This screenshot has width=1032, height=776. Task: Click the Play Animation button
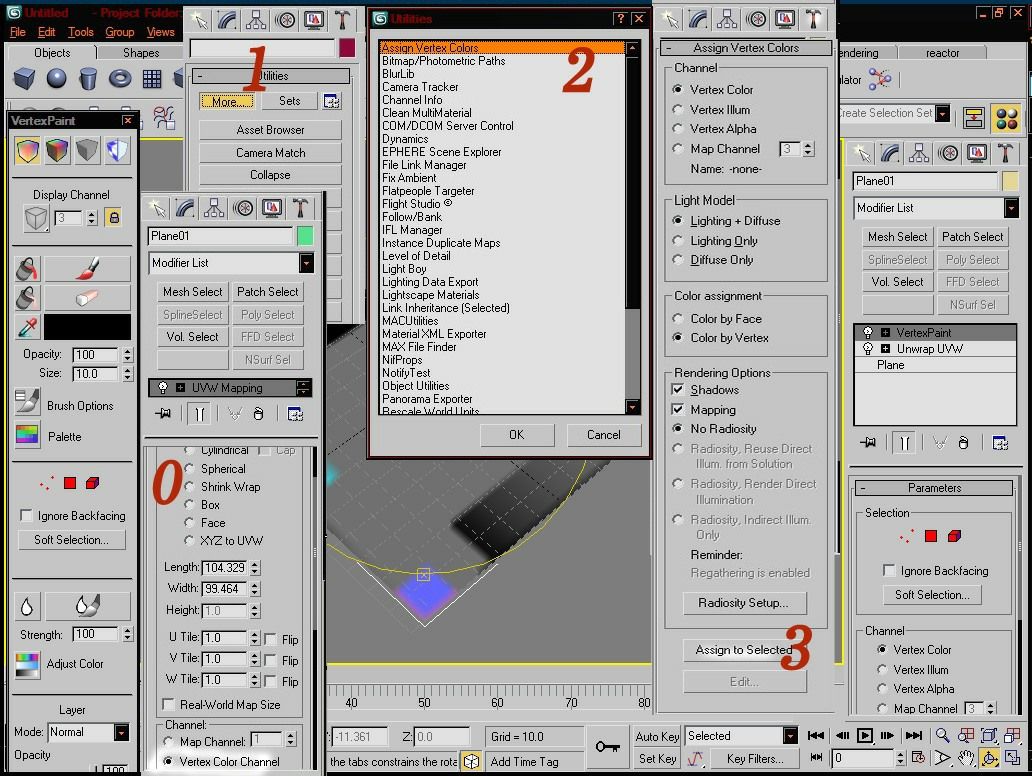point(865,735)
